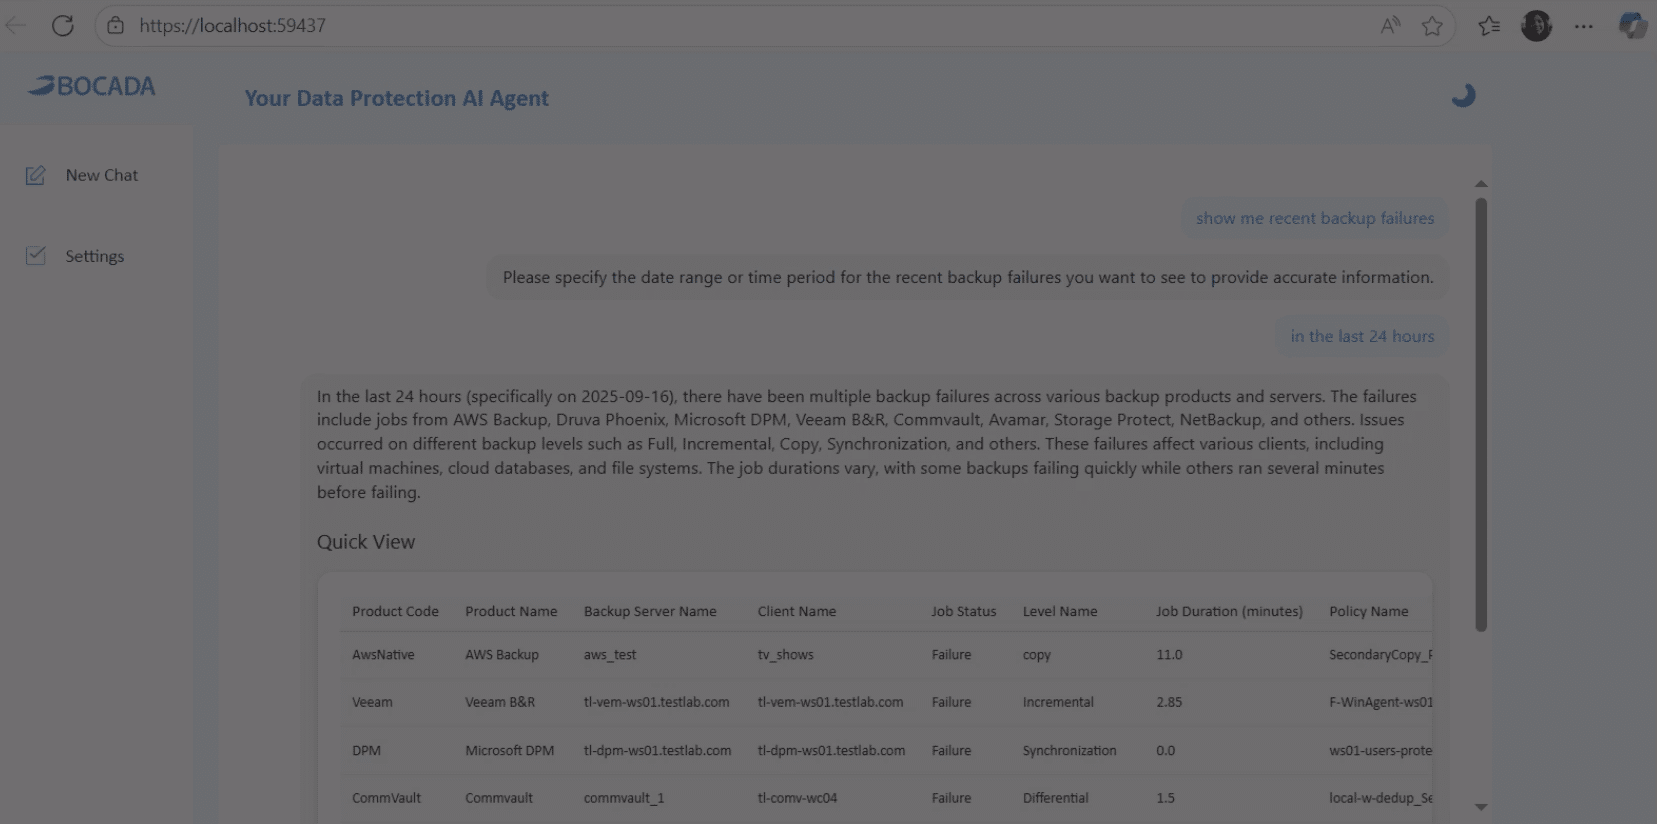Click the Settings checkbox icon
The height and width of the screenshot is (824, 1657).
tap(36, 256)
